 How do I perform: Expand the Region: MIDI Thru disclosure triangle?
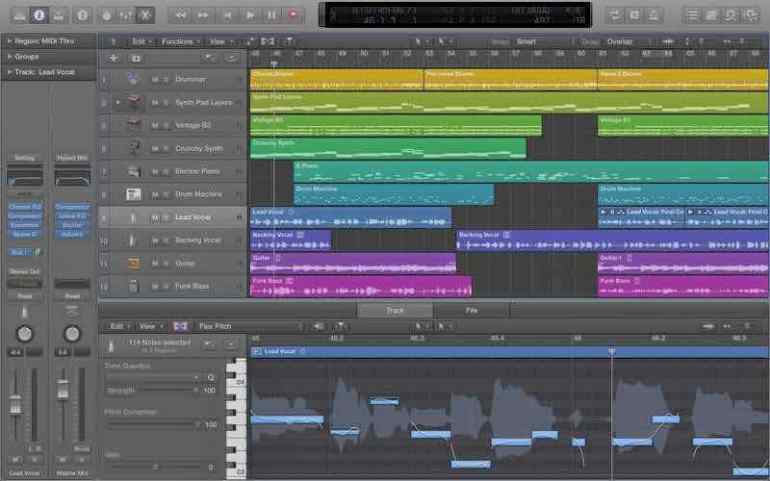pyautogui.click(x=9, y=41)
